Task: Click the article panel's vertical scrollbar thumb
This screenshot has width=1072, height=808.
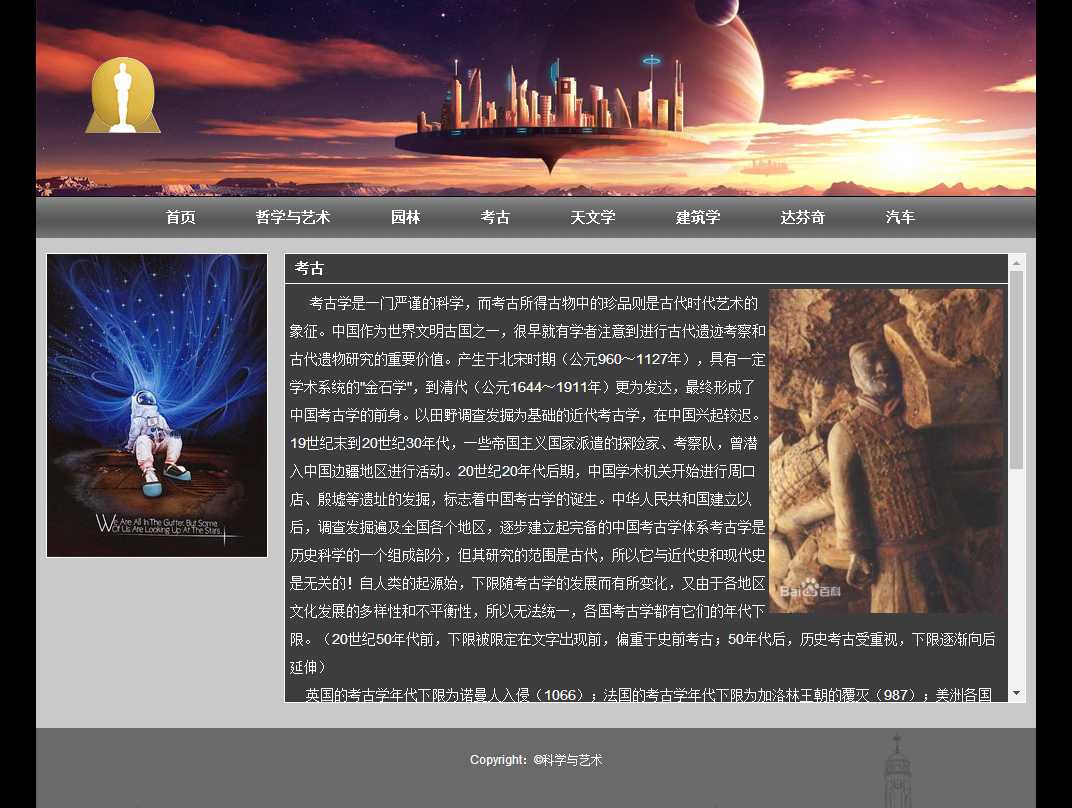Action: click(x=1016, y=370)
